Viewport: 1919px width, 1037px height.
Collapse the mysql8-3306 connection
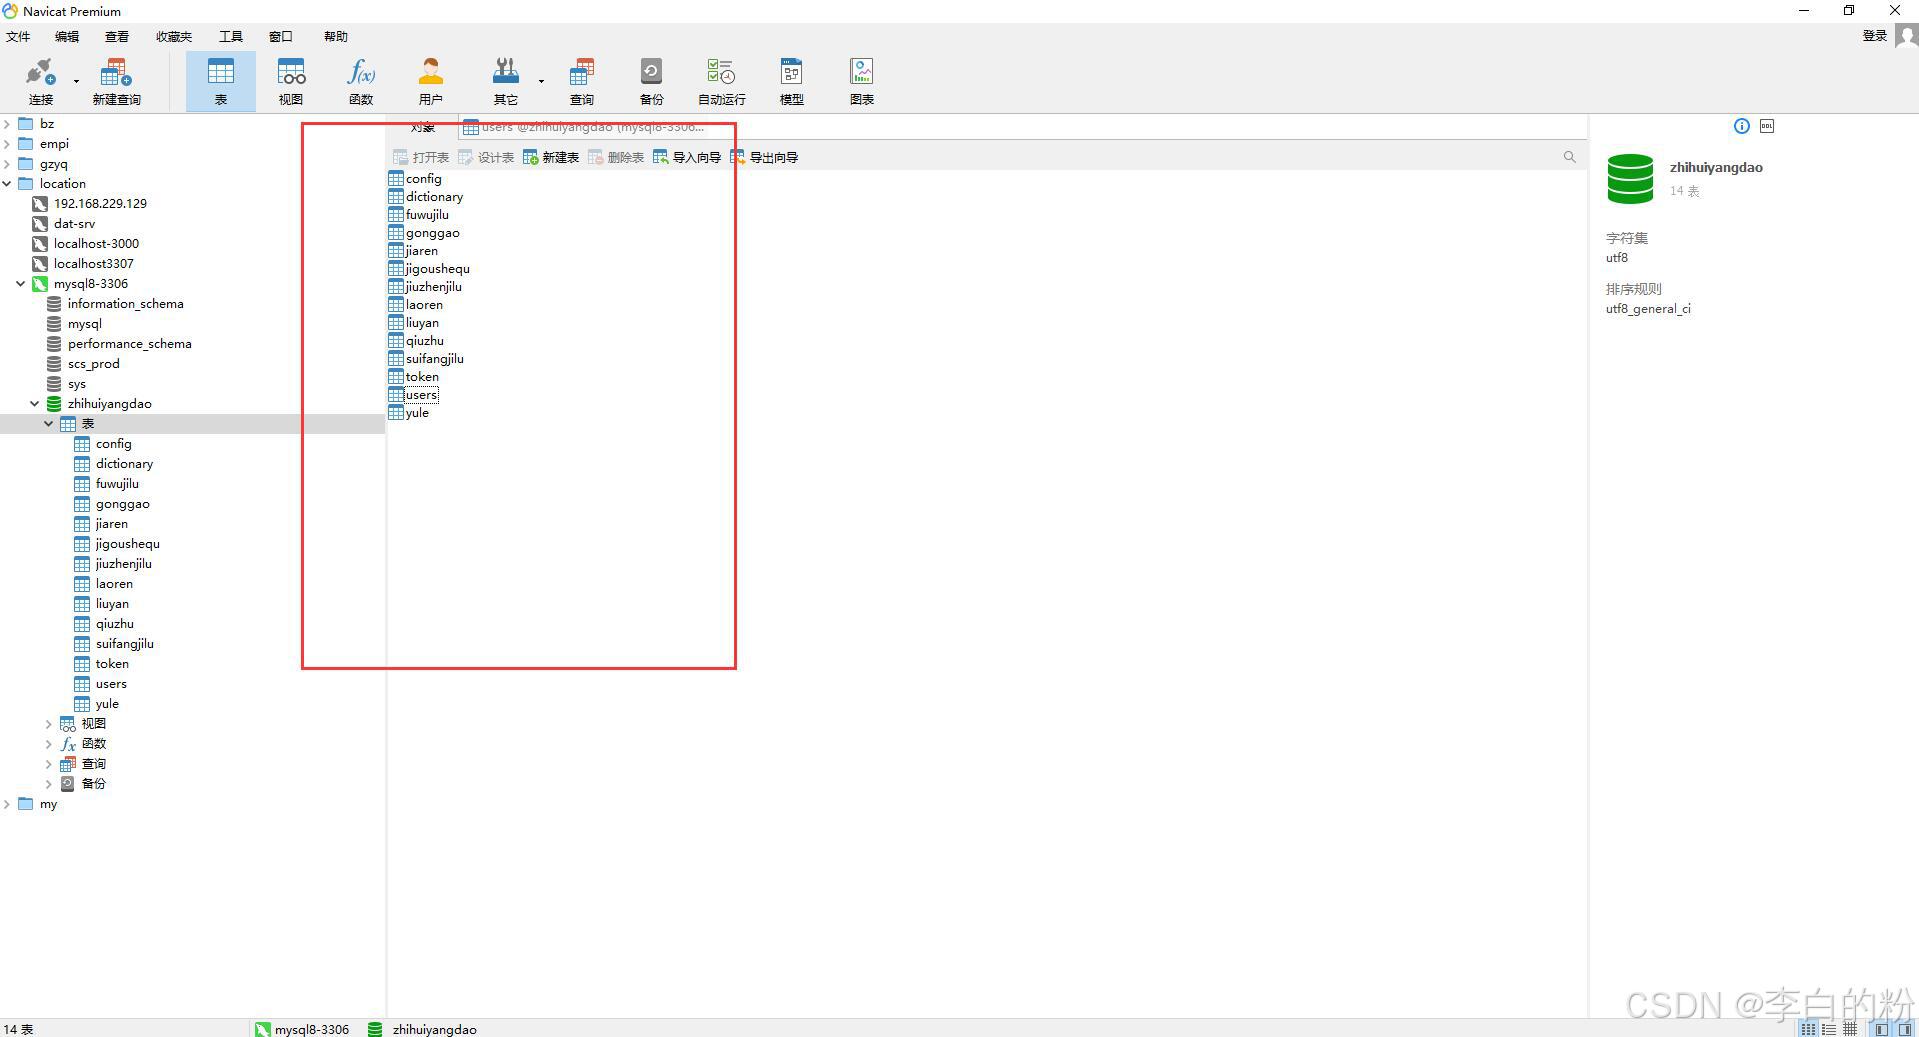21,284
